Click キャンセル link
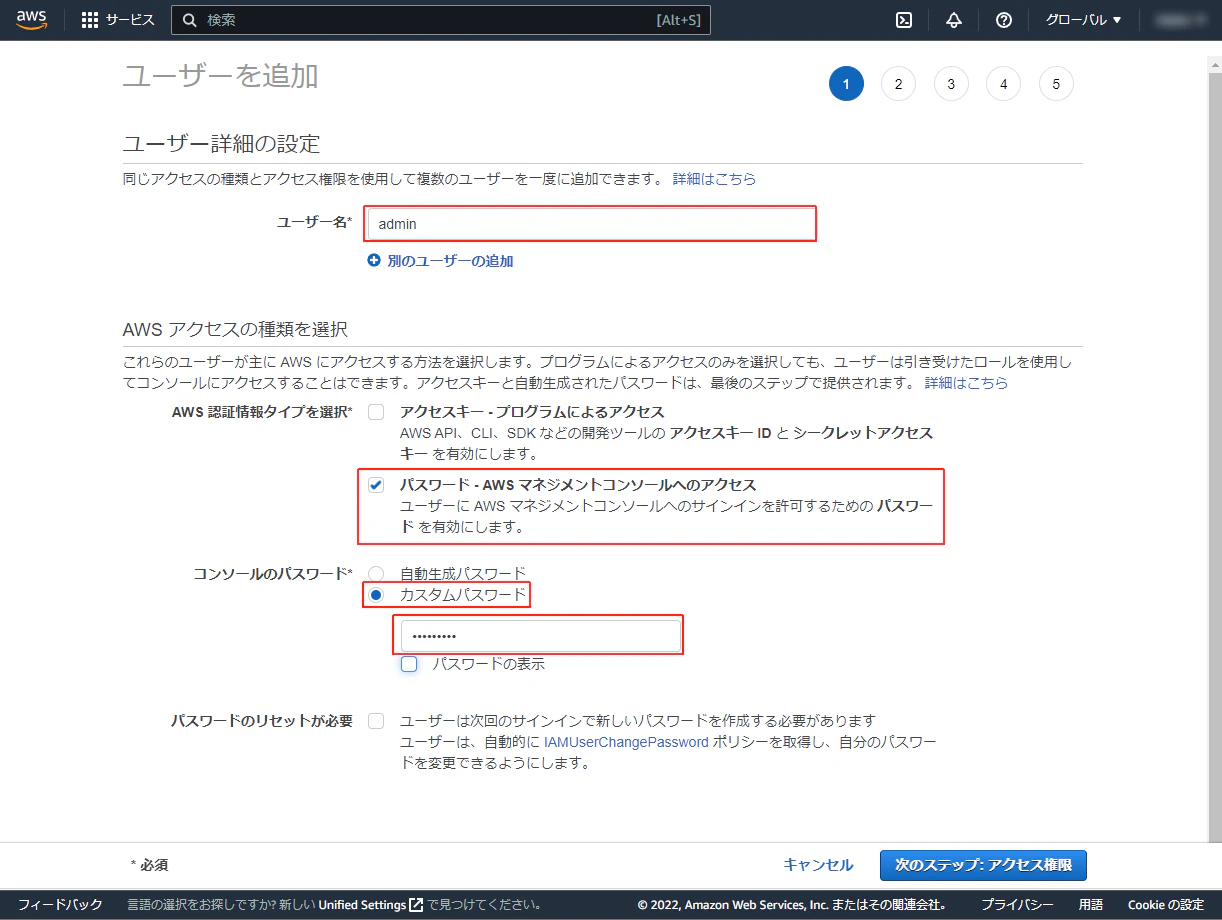The height and width of the screenshot is (920, 1222). 818,865
